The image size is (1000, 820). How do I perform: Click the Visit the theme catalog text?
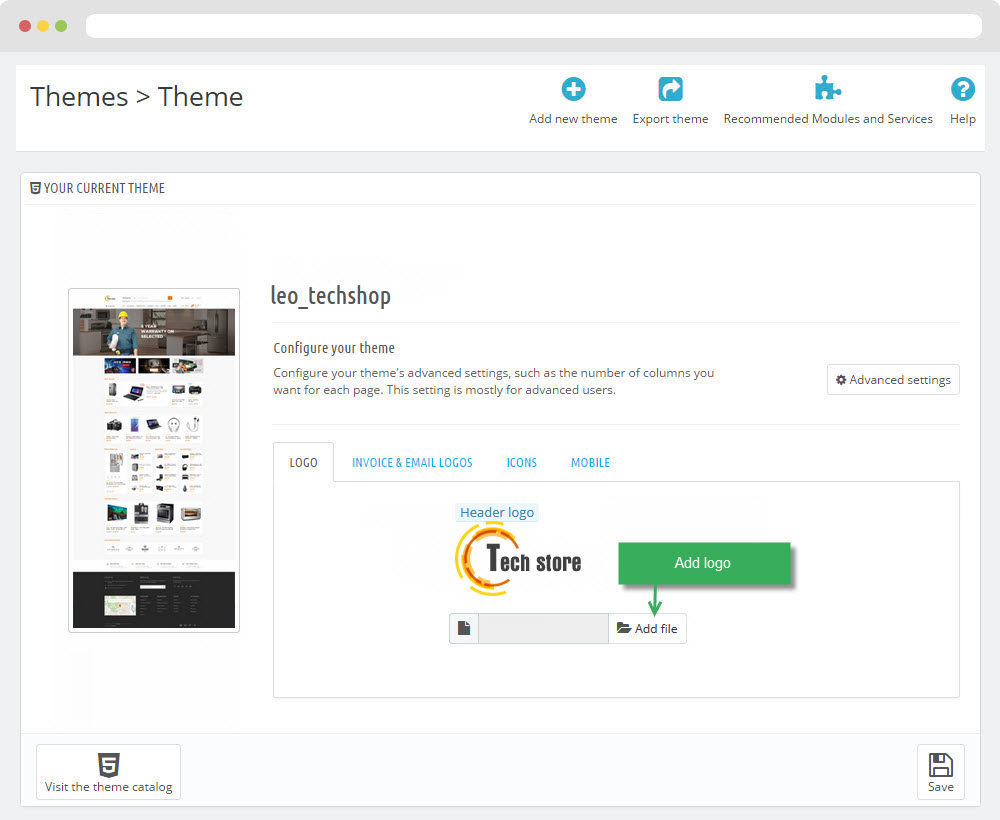(x=108, y=787)
